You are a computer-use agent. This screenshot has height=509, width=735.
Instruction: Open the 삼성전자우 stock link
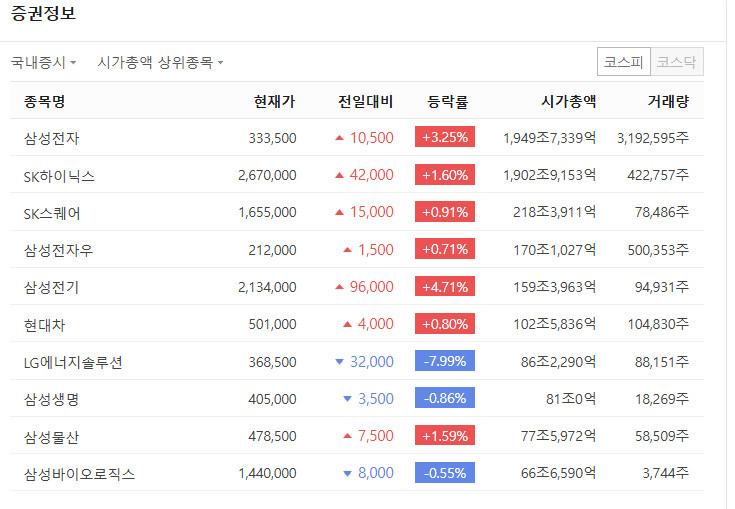59,250
